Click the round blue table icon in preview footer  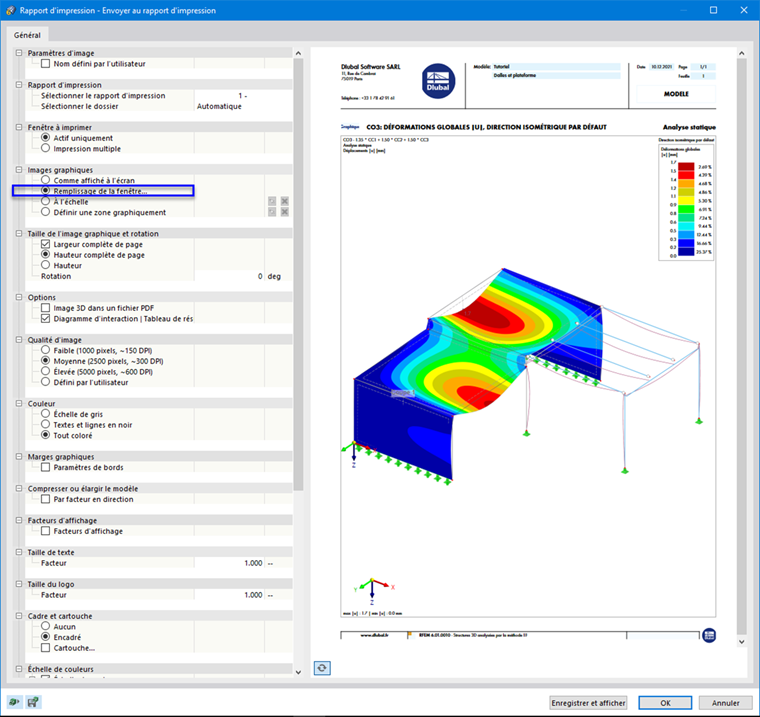pos(709,635)
